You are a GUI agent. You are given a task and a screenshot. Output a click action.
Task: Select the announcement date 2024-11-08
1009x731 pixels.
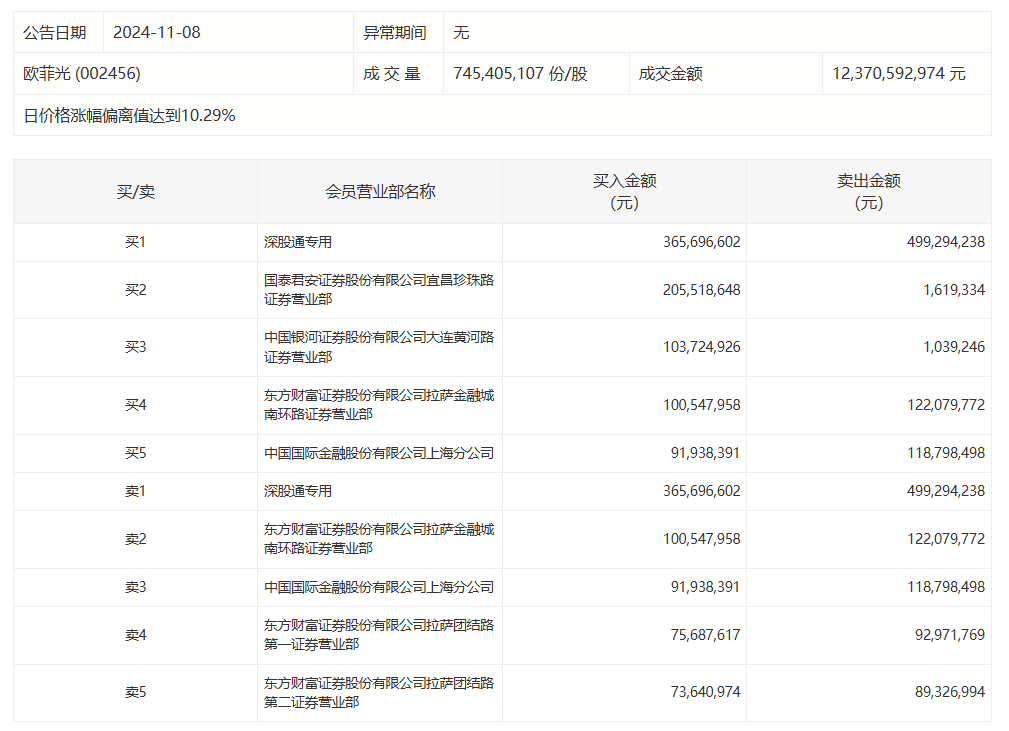pyautogui.click(x=157, y=33)
